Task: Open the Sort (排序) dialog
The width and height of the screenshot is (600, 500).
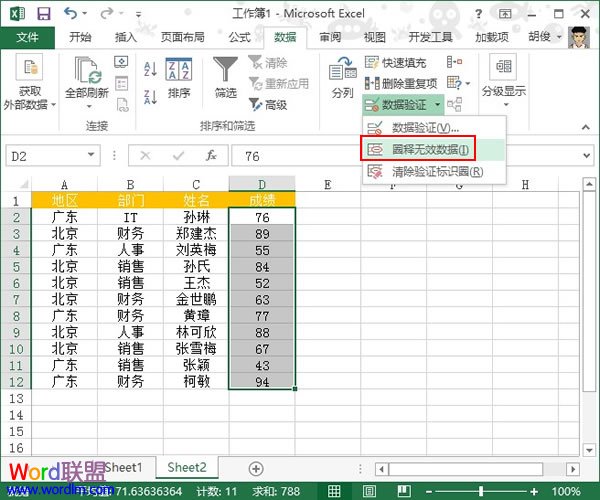Action: click(x=179, y=78)
